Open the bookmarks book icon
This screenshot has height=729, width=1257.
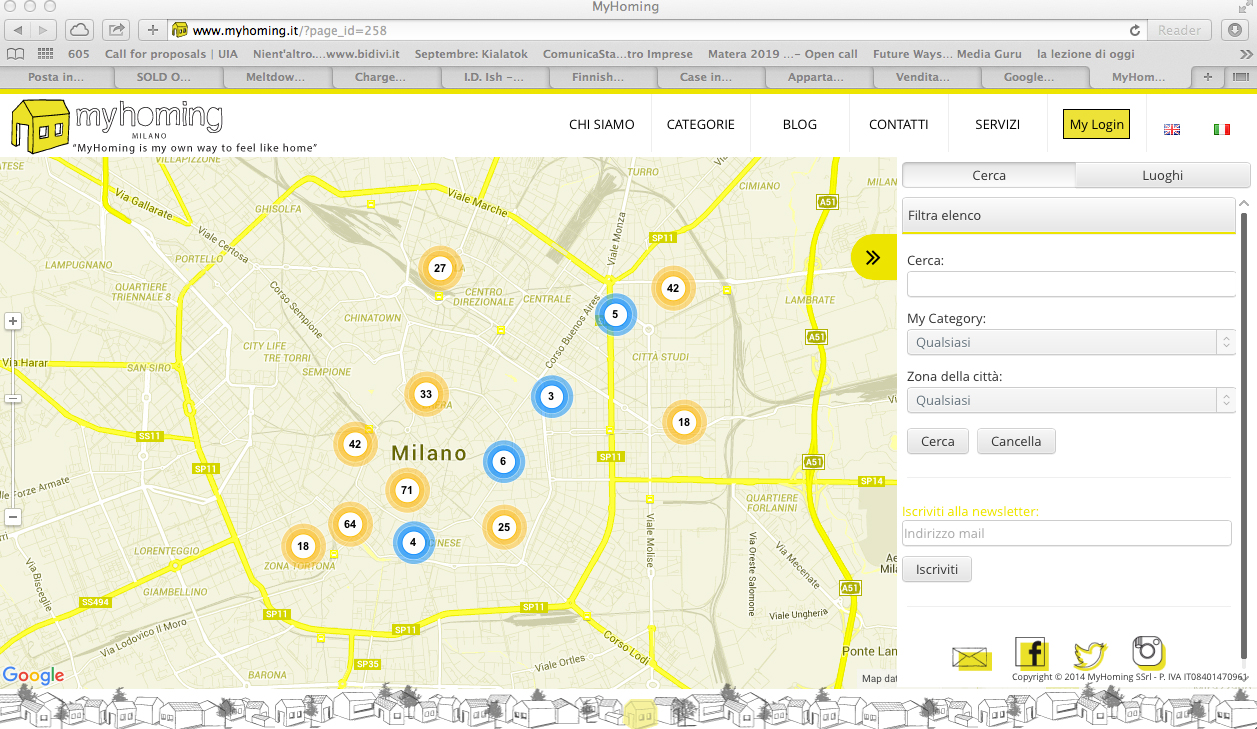15,54
